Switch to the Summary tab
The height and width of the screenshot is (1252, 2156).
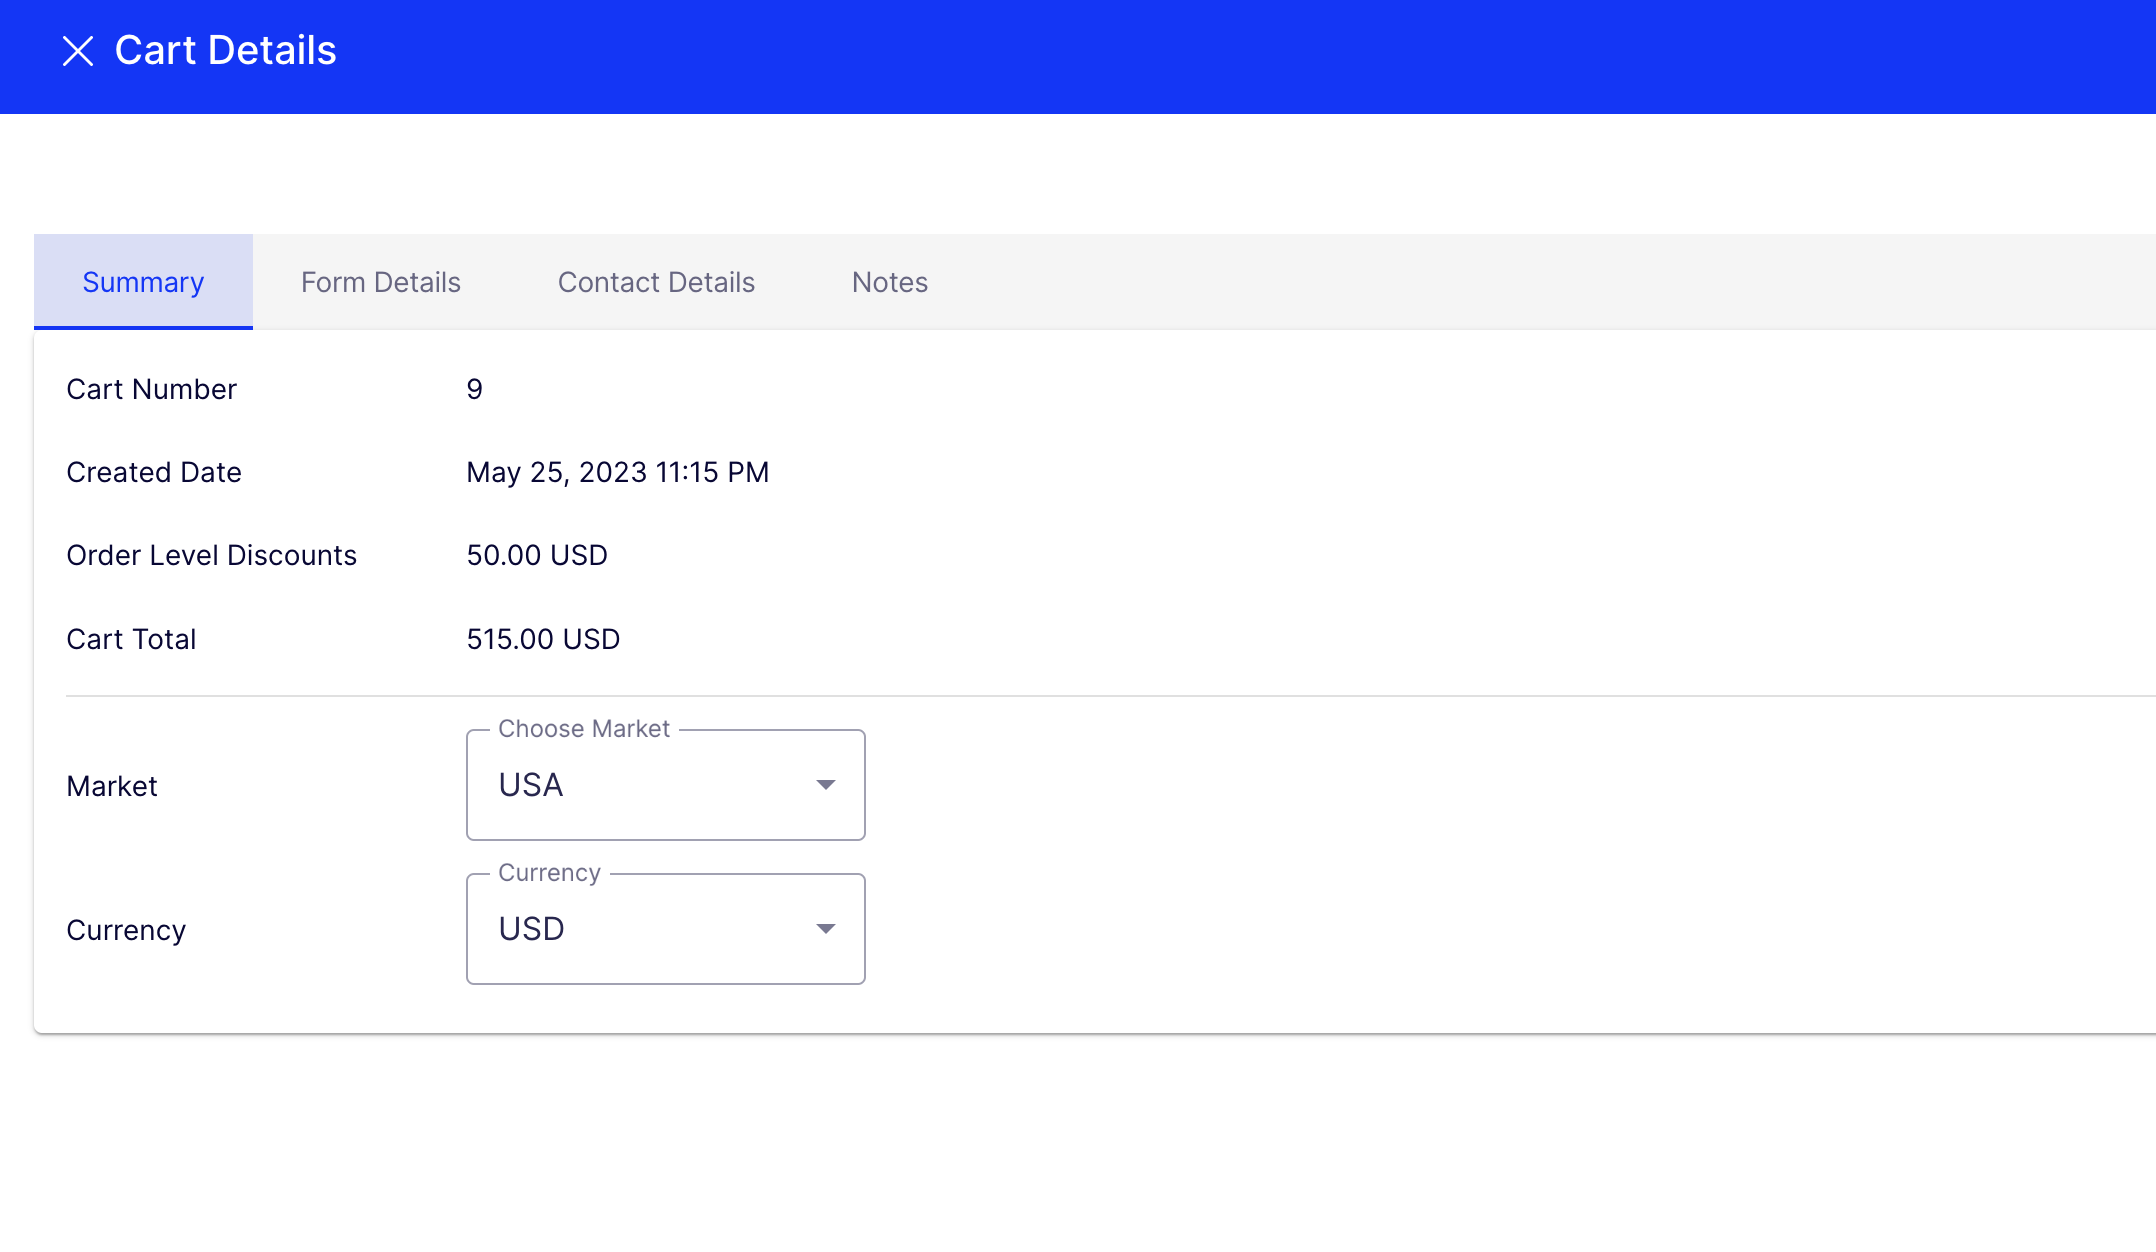tap(143, 282)
